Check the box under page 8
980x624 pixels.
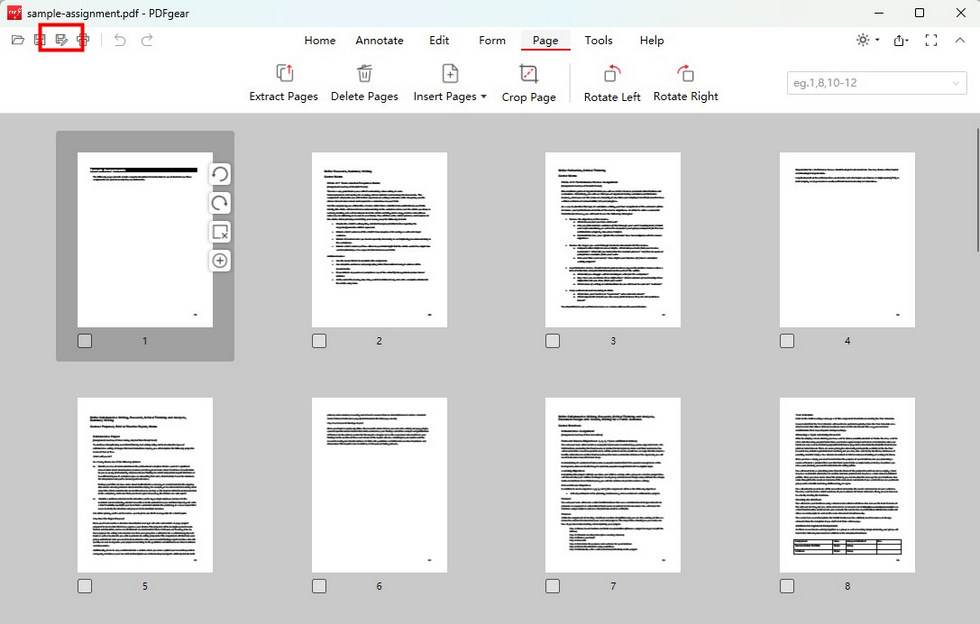pyautogui.click(x=787, y=586)
